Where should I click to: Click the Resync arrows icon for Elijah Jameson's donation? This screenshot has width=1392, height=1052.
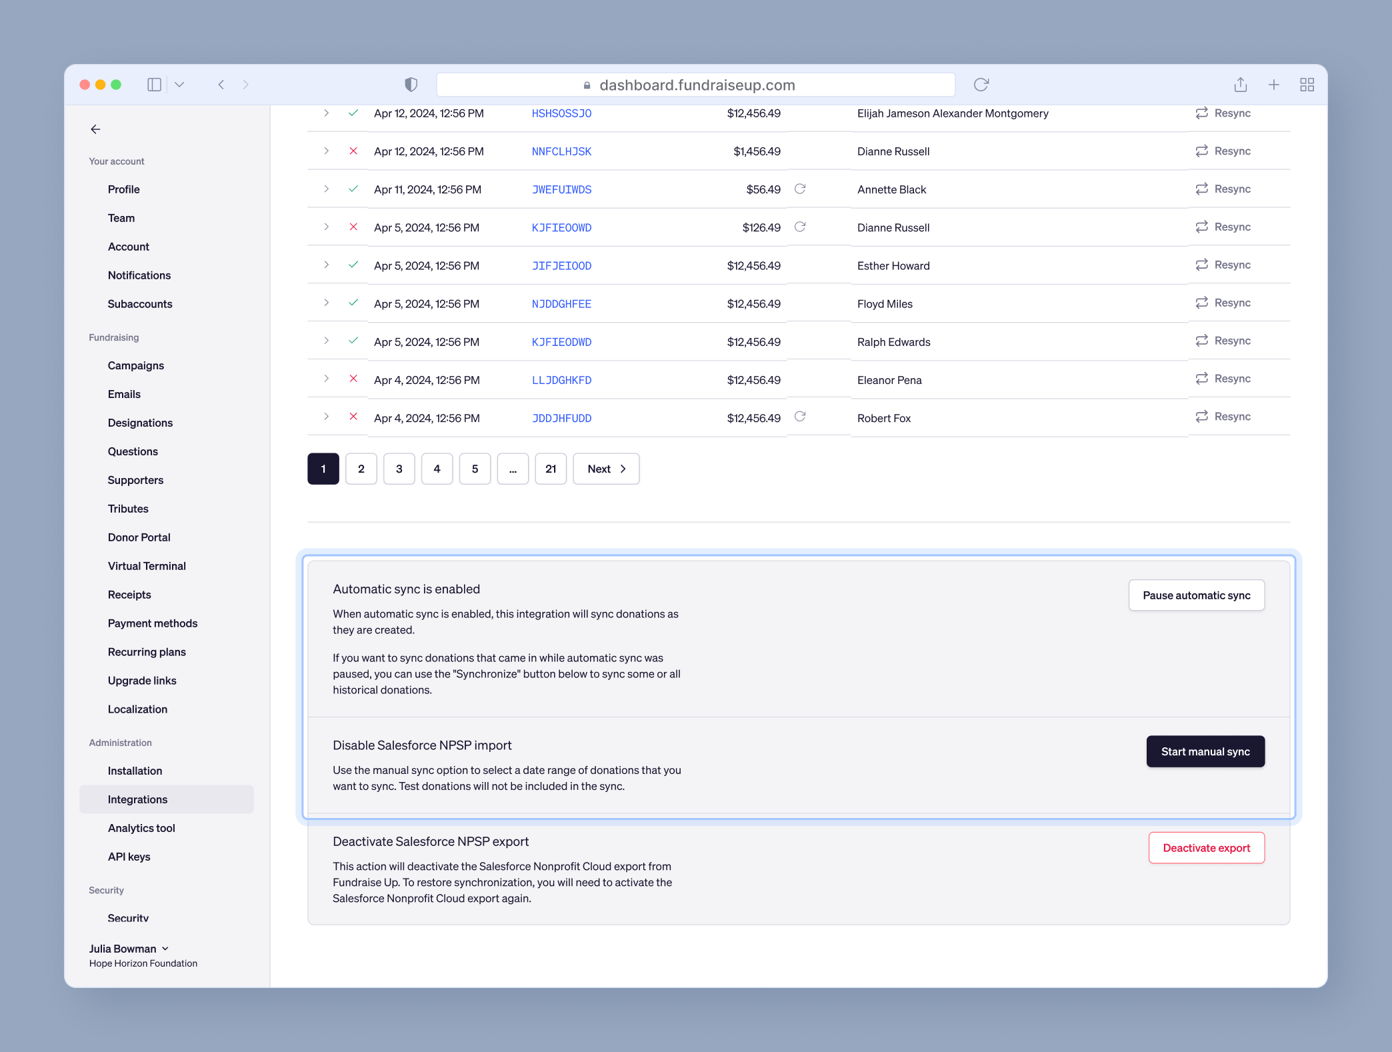click(1201, 113)
